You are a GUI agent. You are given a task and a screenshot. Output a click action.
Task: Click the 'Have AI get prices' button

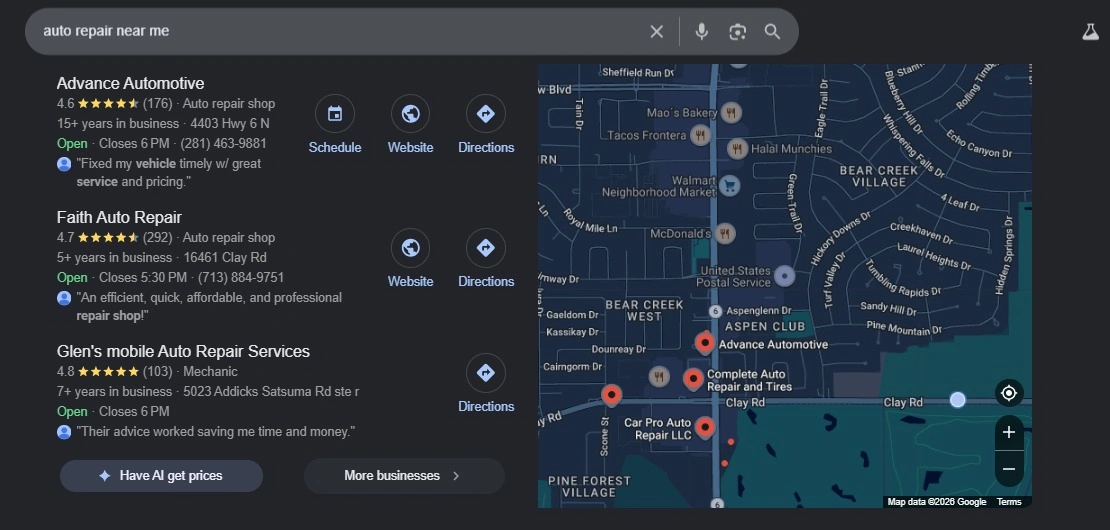click(161, 476)
